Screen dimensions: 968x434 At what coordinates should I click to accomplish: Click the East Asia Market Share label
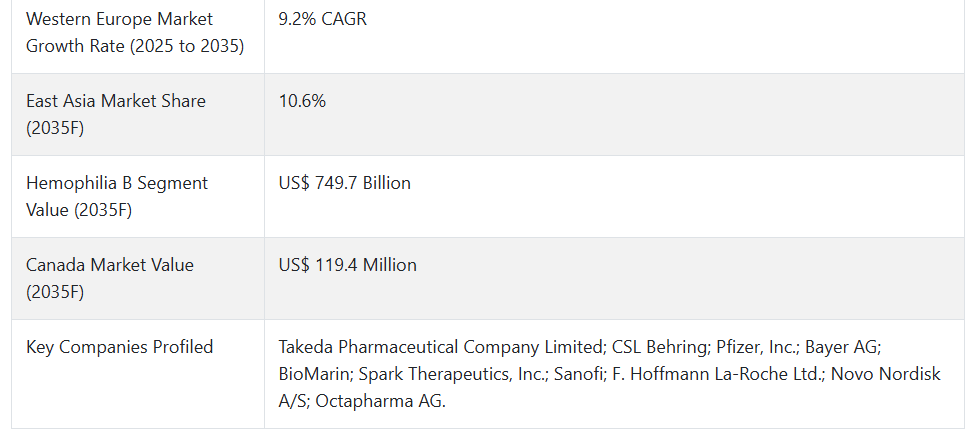tap(115, 114)
